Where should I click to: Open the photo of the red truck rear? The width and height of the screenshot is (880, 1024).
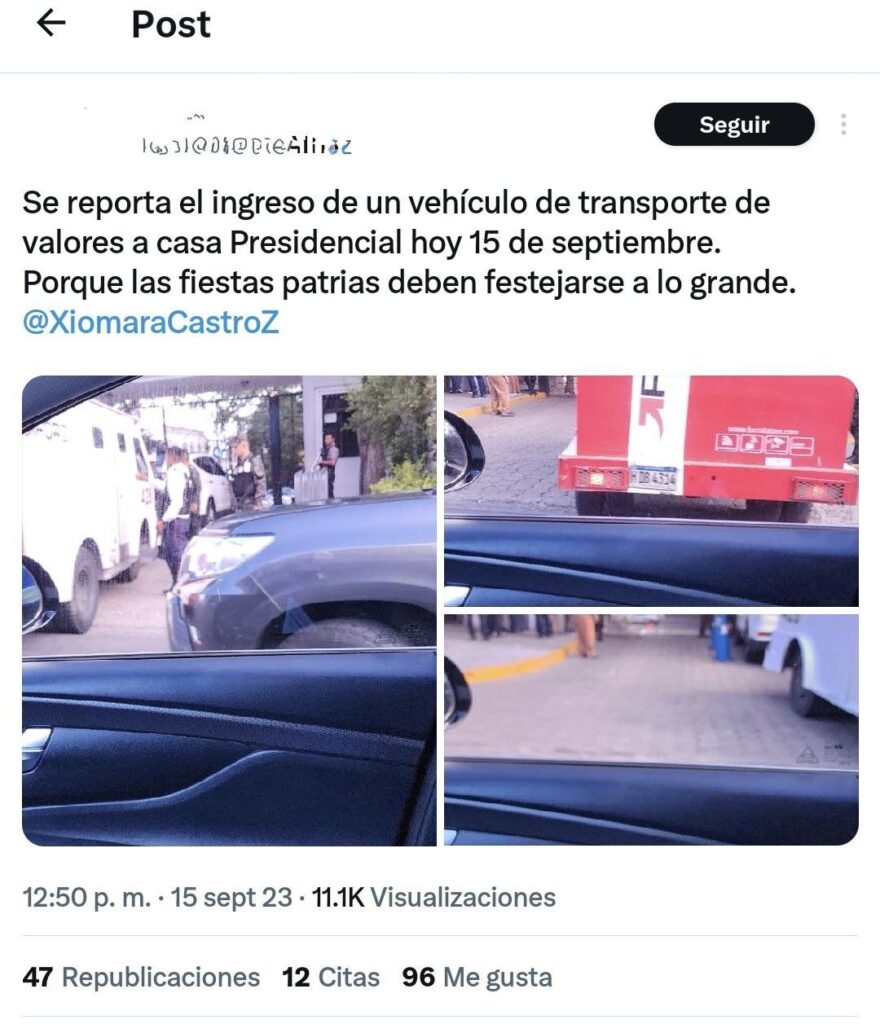pyautogui.click(x=651, y=490)
